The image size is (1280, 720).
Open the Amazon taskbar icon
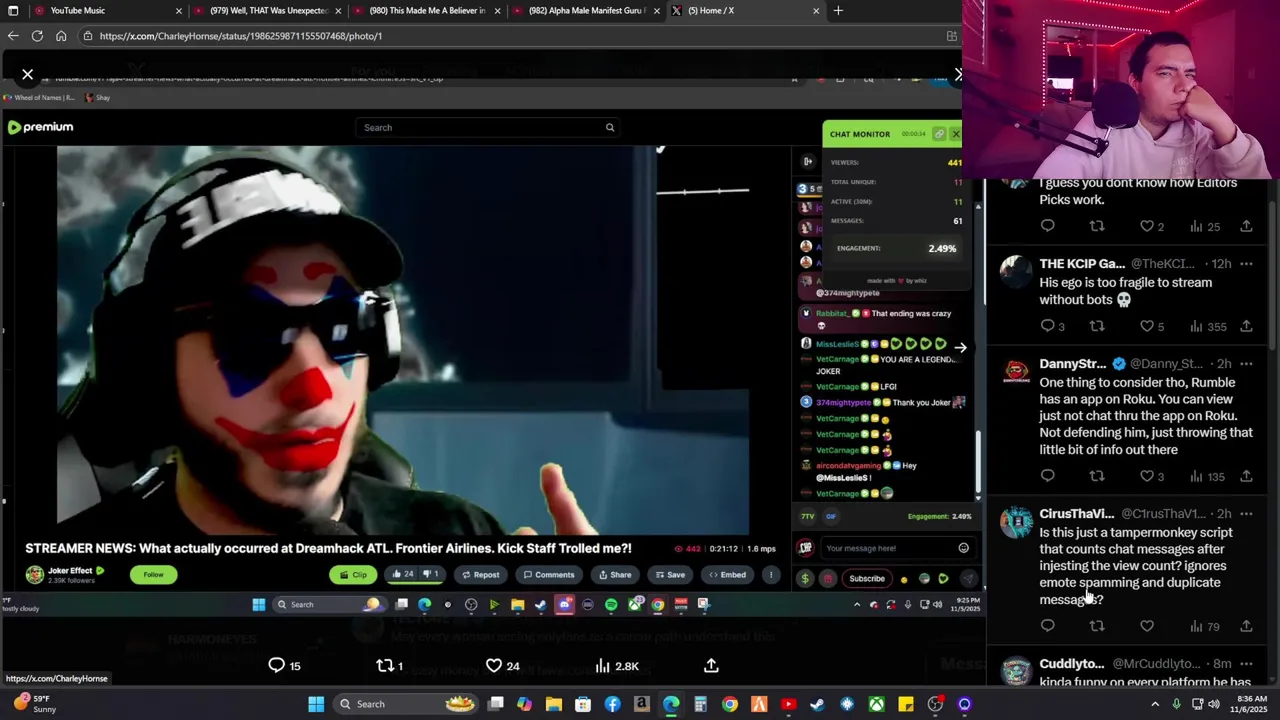click(641, 704)
